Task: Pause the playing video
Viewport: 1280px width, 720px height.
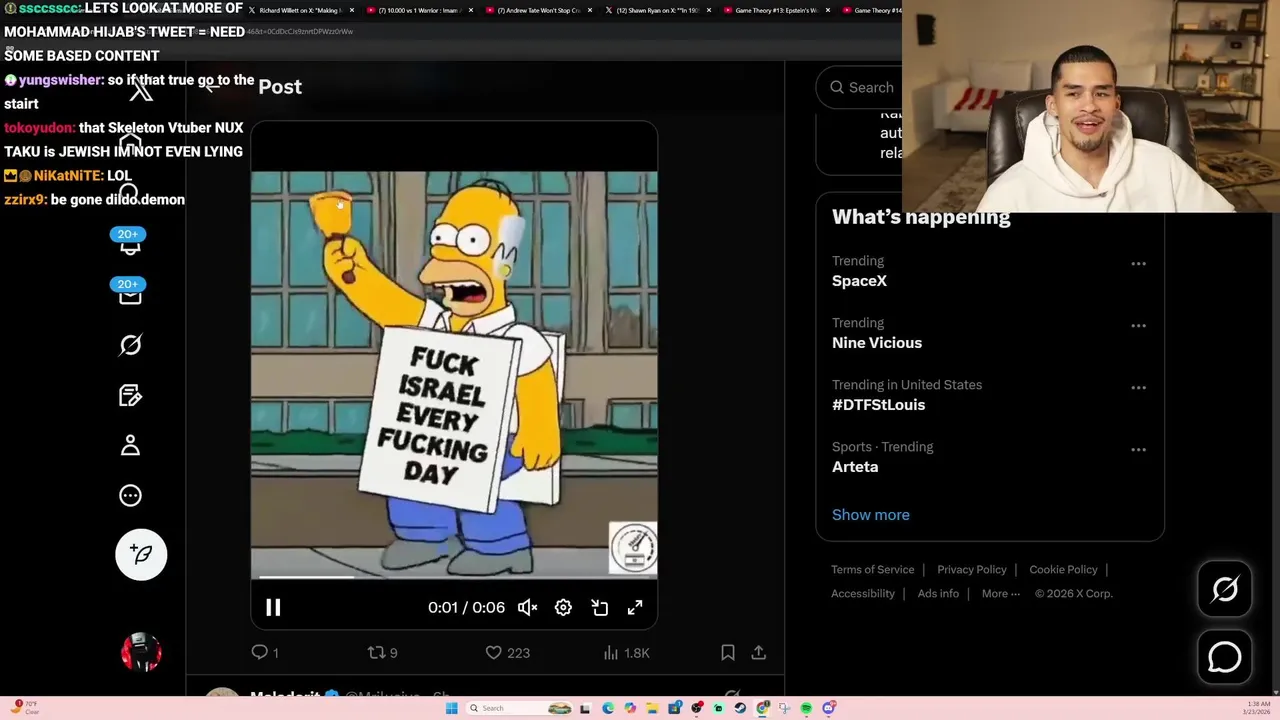Action: point(273,607)
